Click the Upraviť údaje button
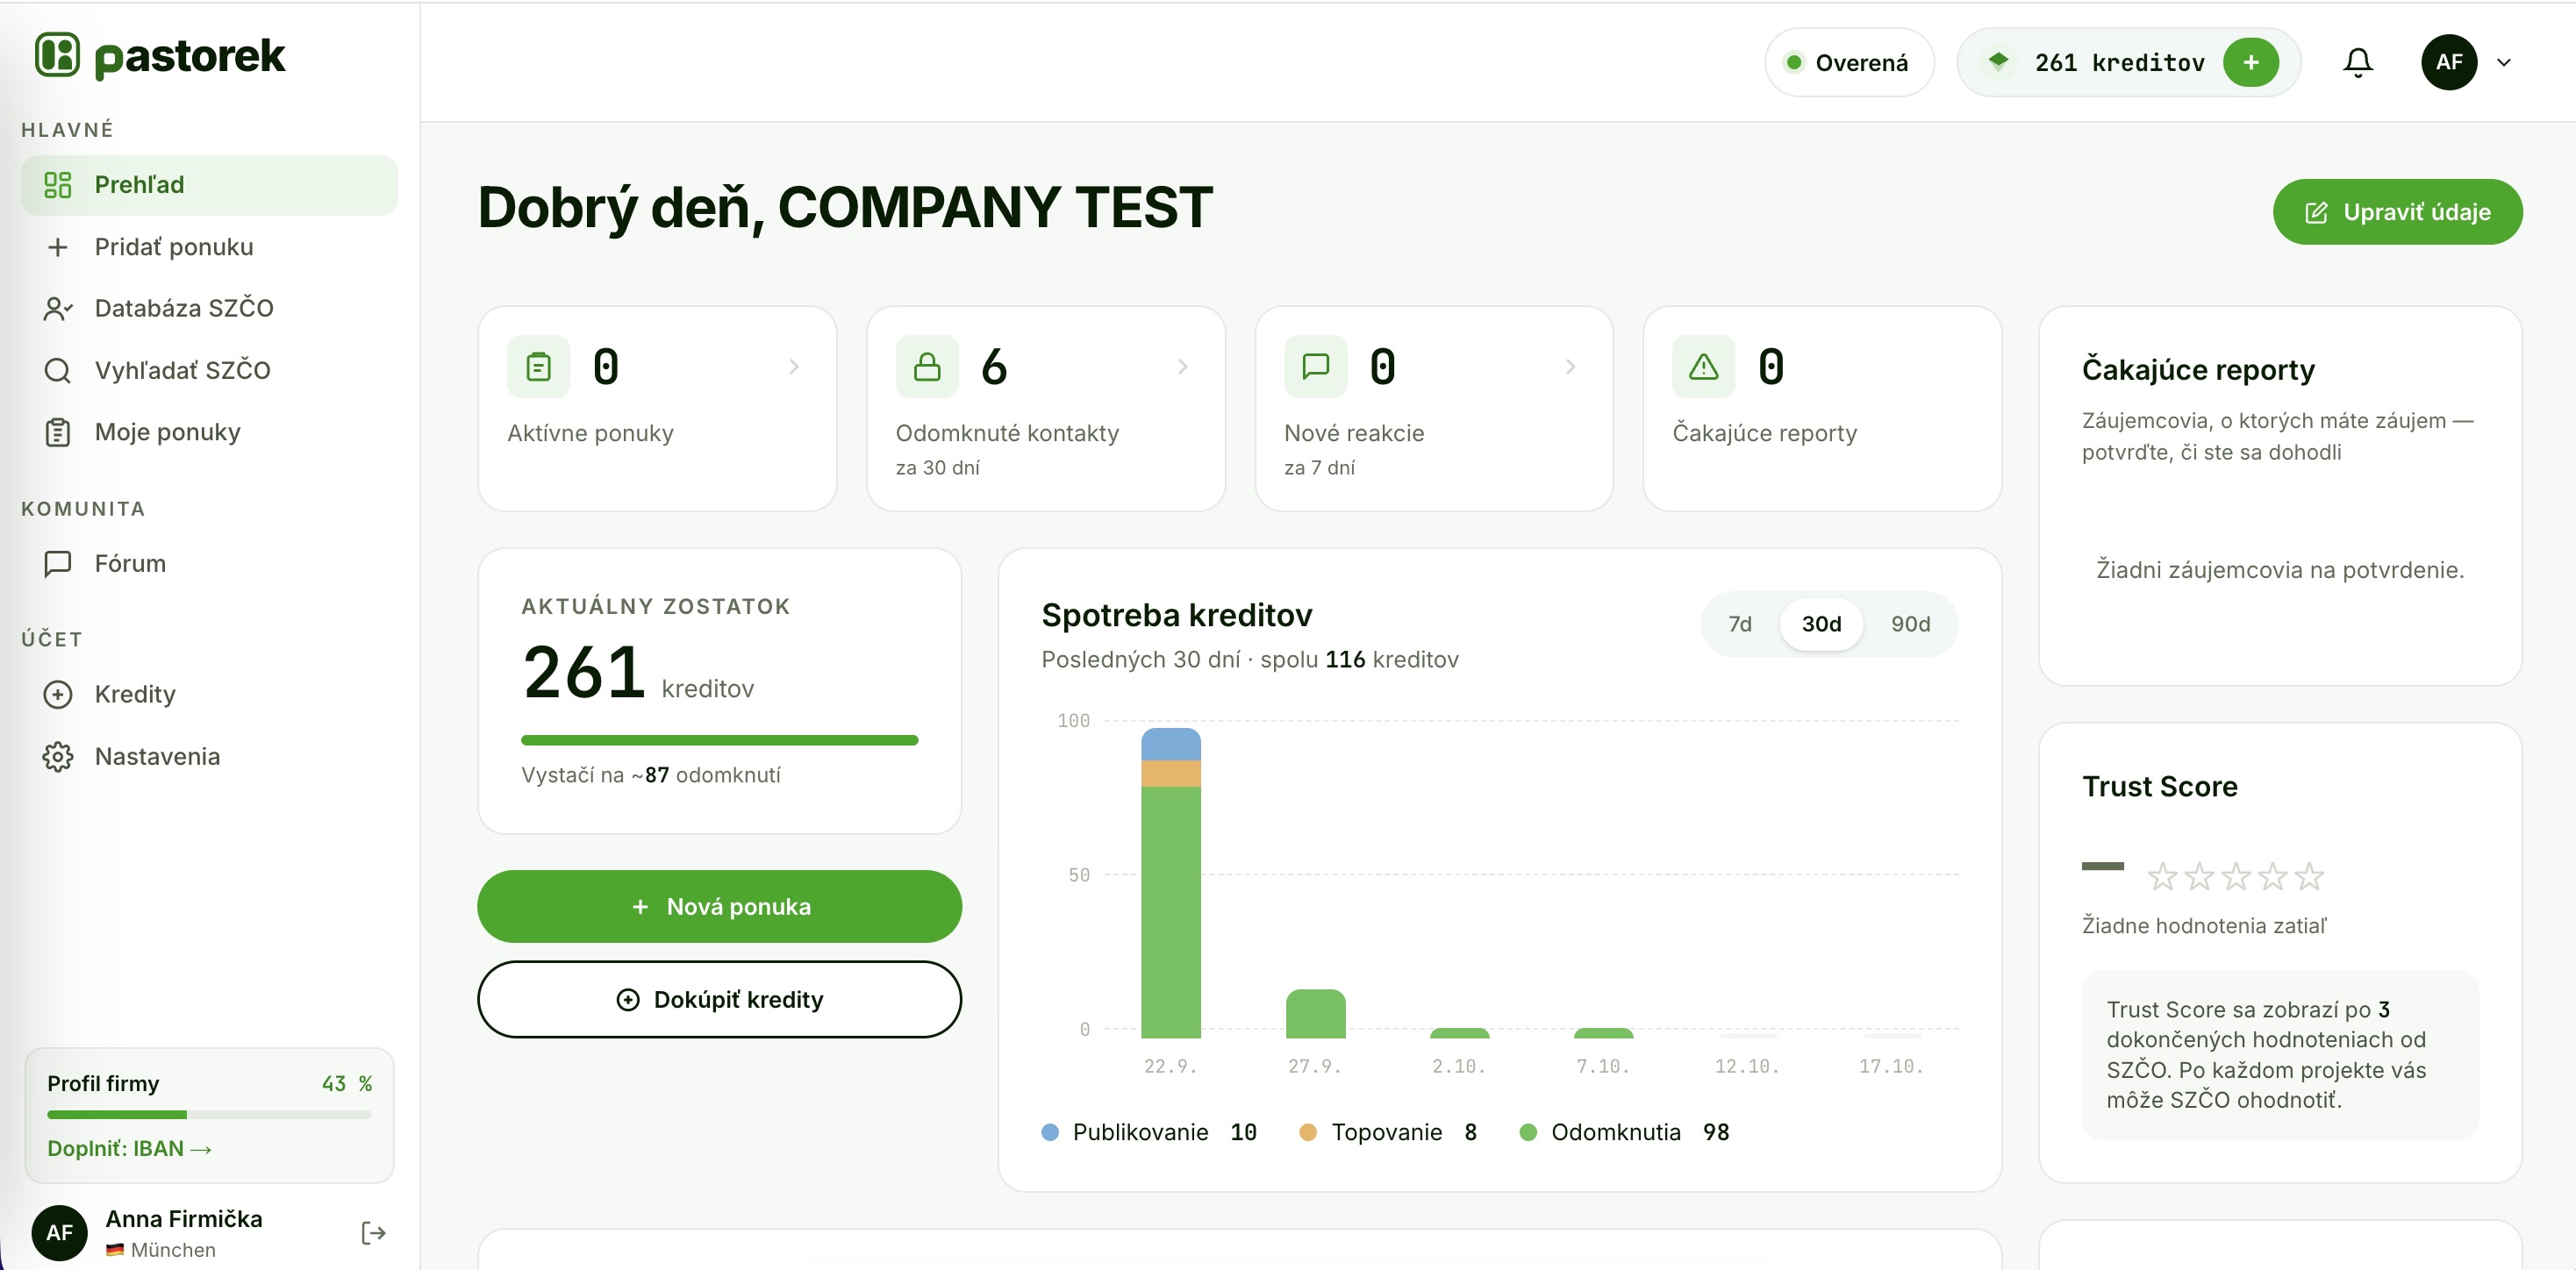 [x=2397, y=212]
